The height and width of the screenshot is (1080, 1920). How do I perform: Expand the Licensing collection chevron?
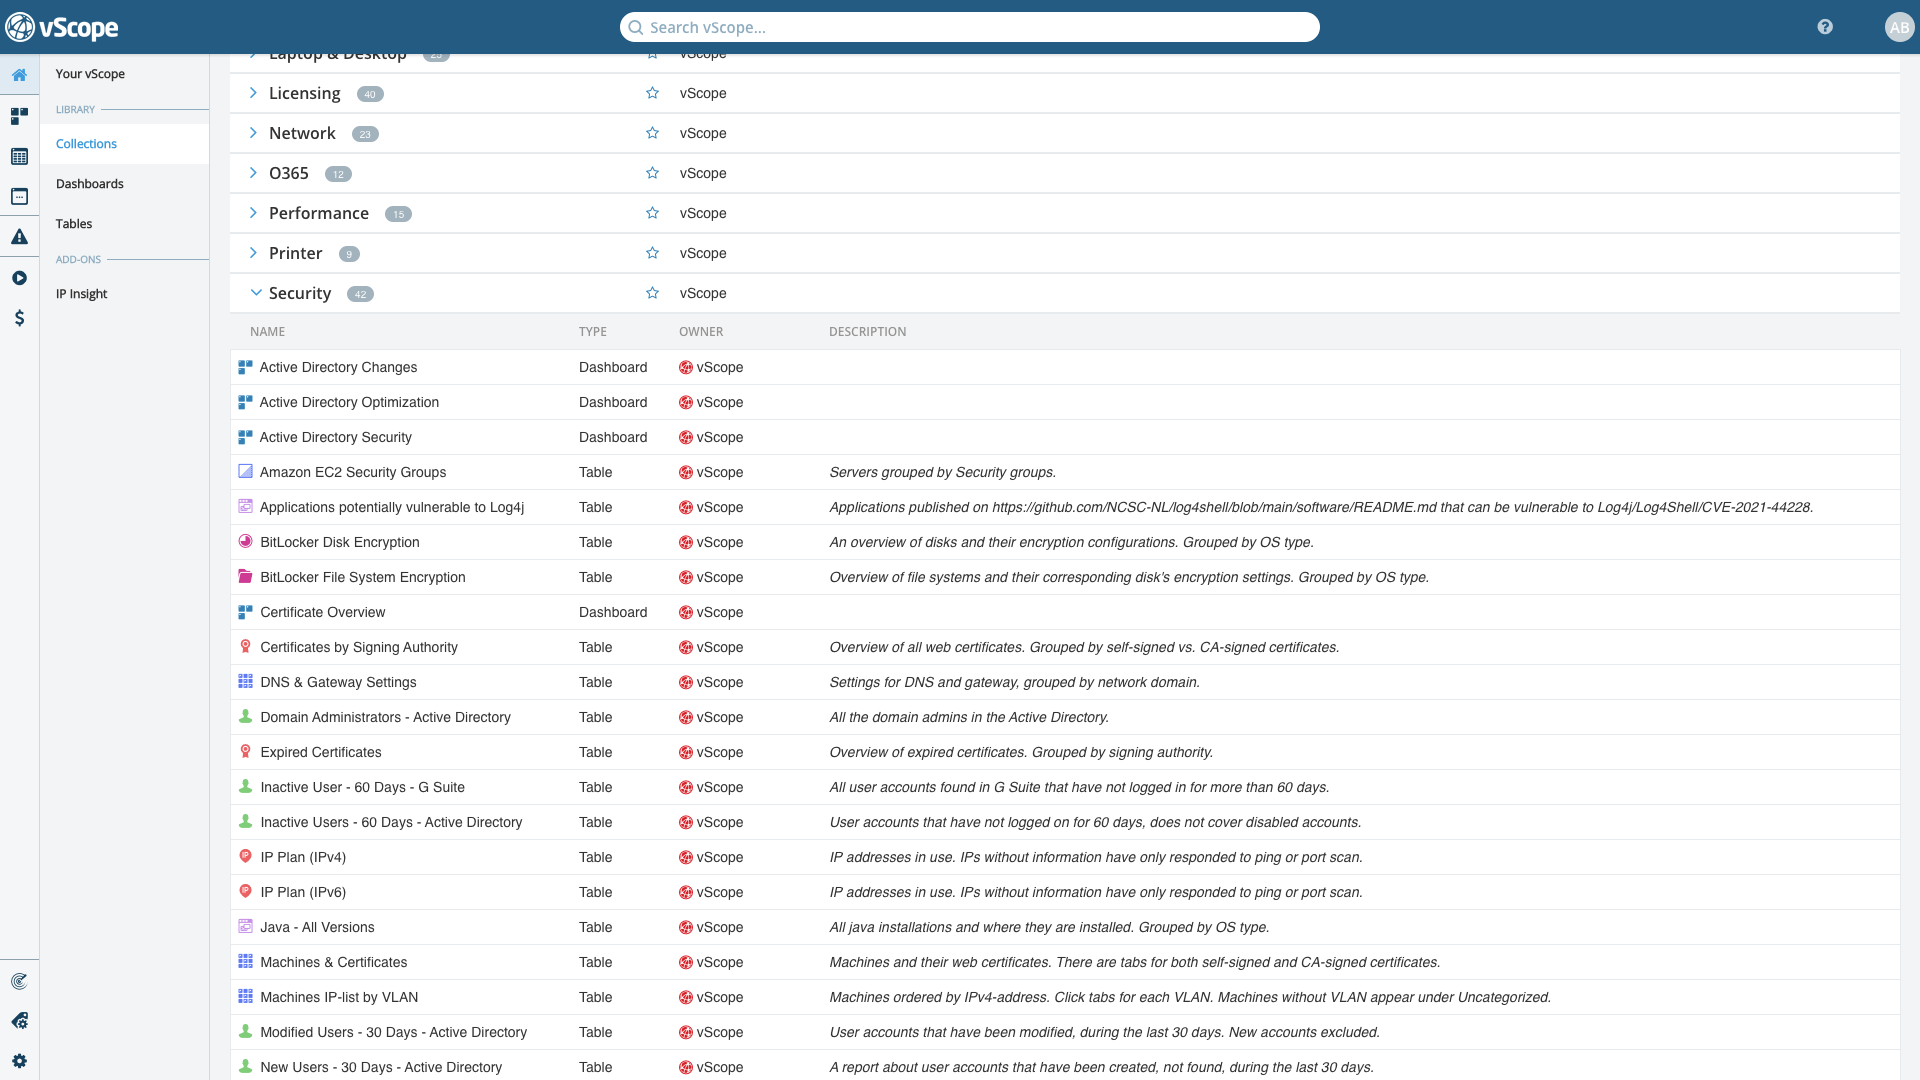pyautogui.click(x=253, y=93)
